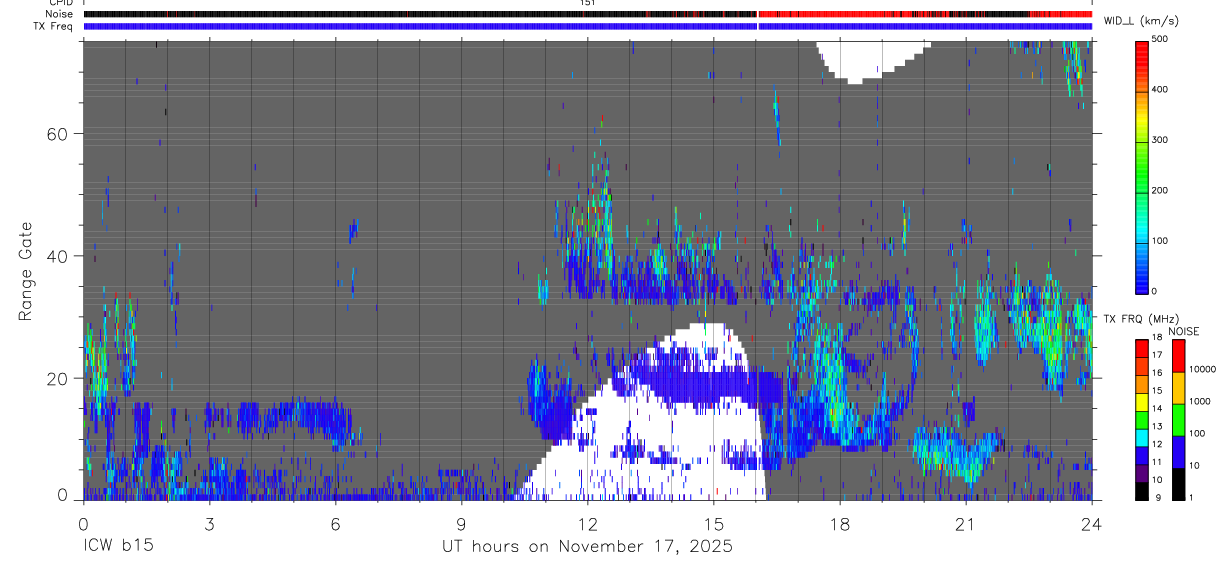Click the '3' hour tick on UT axis
Image resolution: width=1228 pixels, height=567 pixels.
pos(208,523)
